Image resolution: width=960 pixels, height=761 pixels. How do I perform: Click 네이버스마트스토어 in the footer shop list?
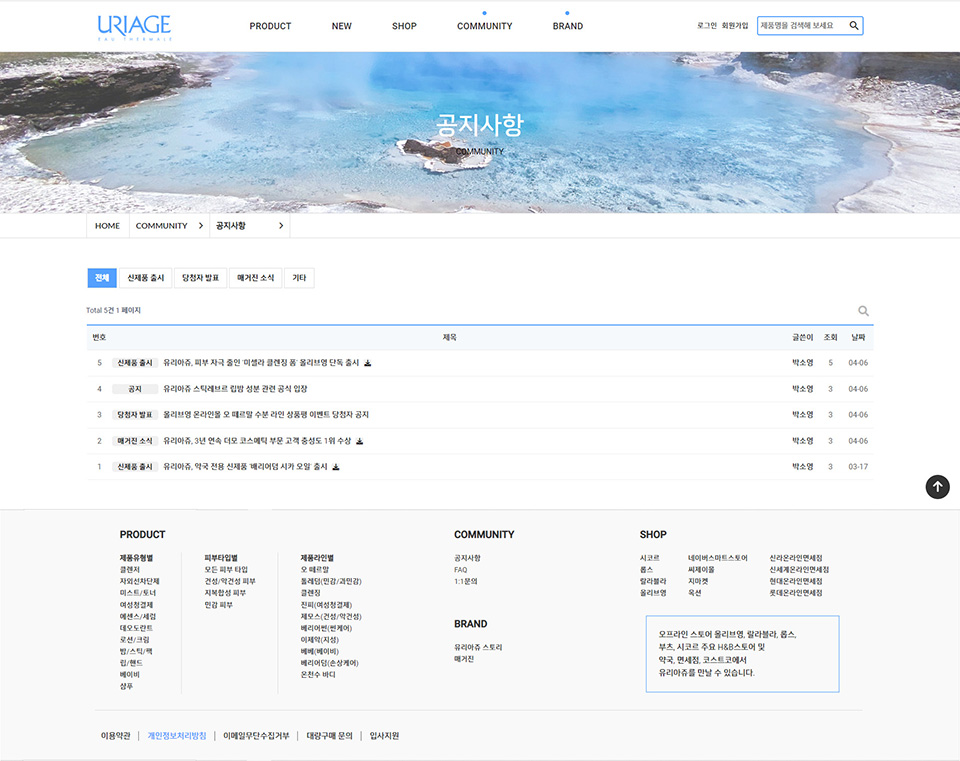tap(718, 558)
